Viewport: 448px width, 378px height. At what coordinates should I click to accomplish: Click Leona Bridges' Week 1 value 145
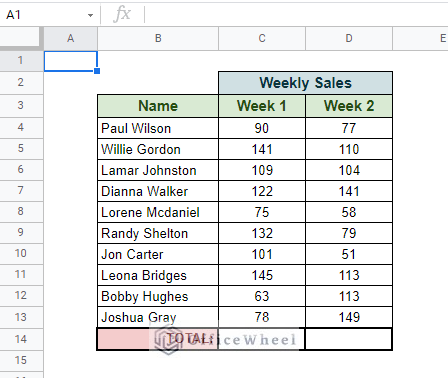(262, 275)
